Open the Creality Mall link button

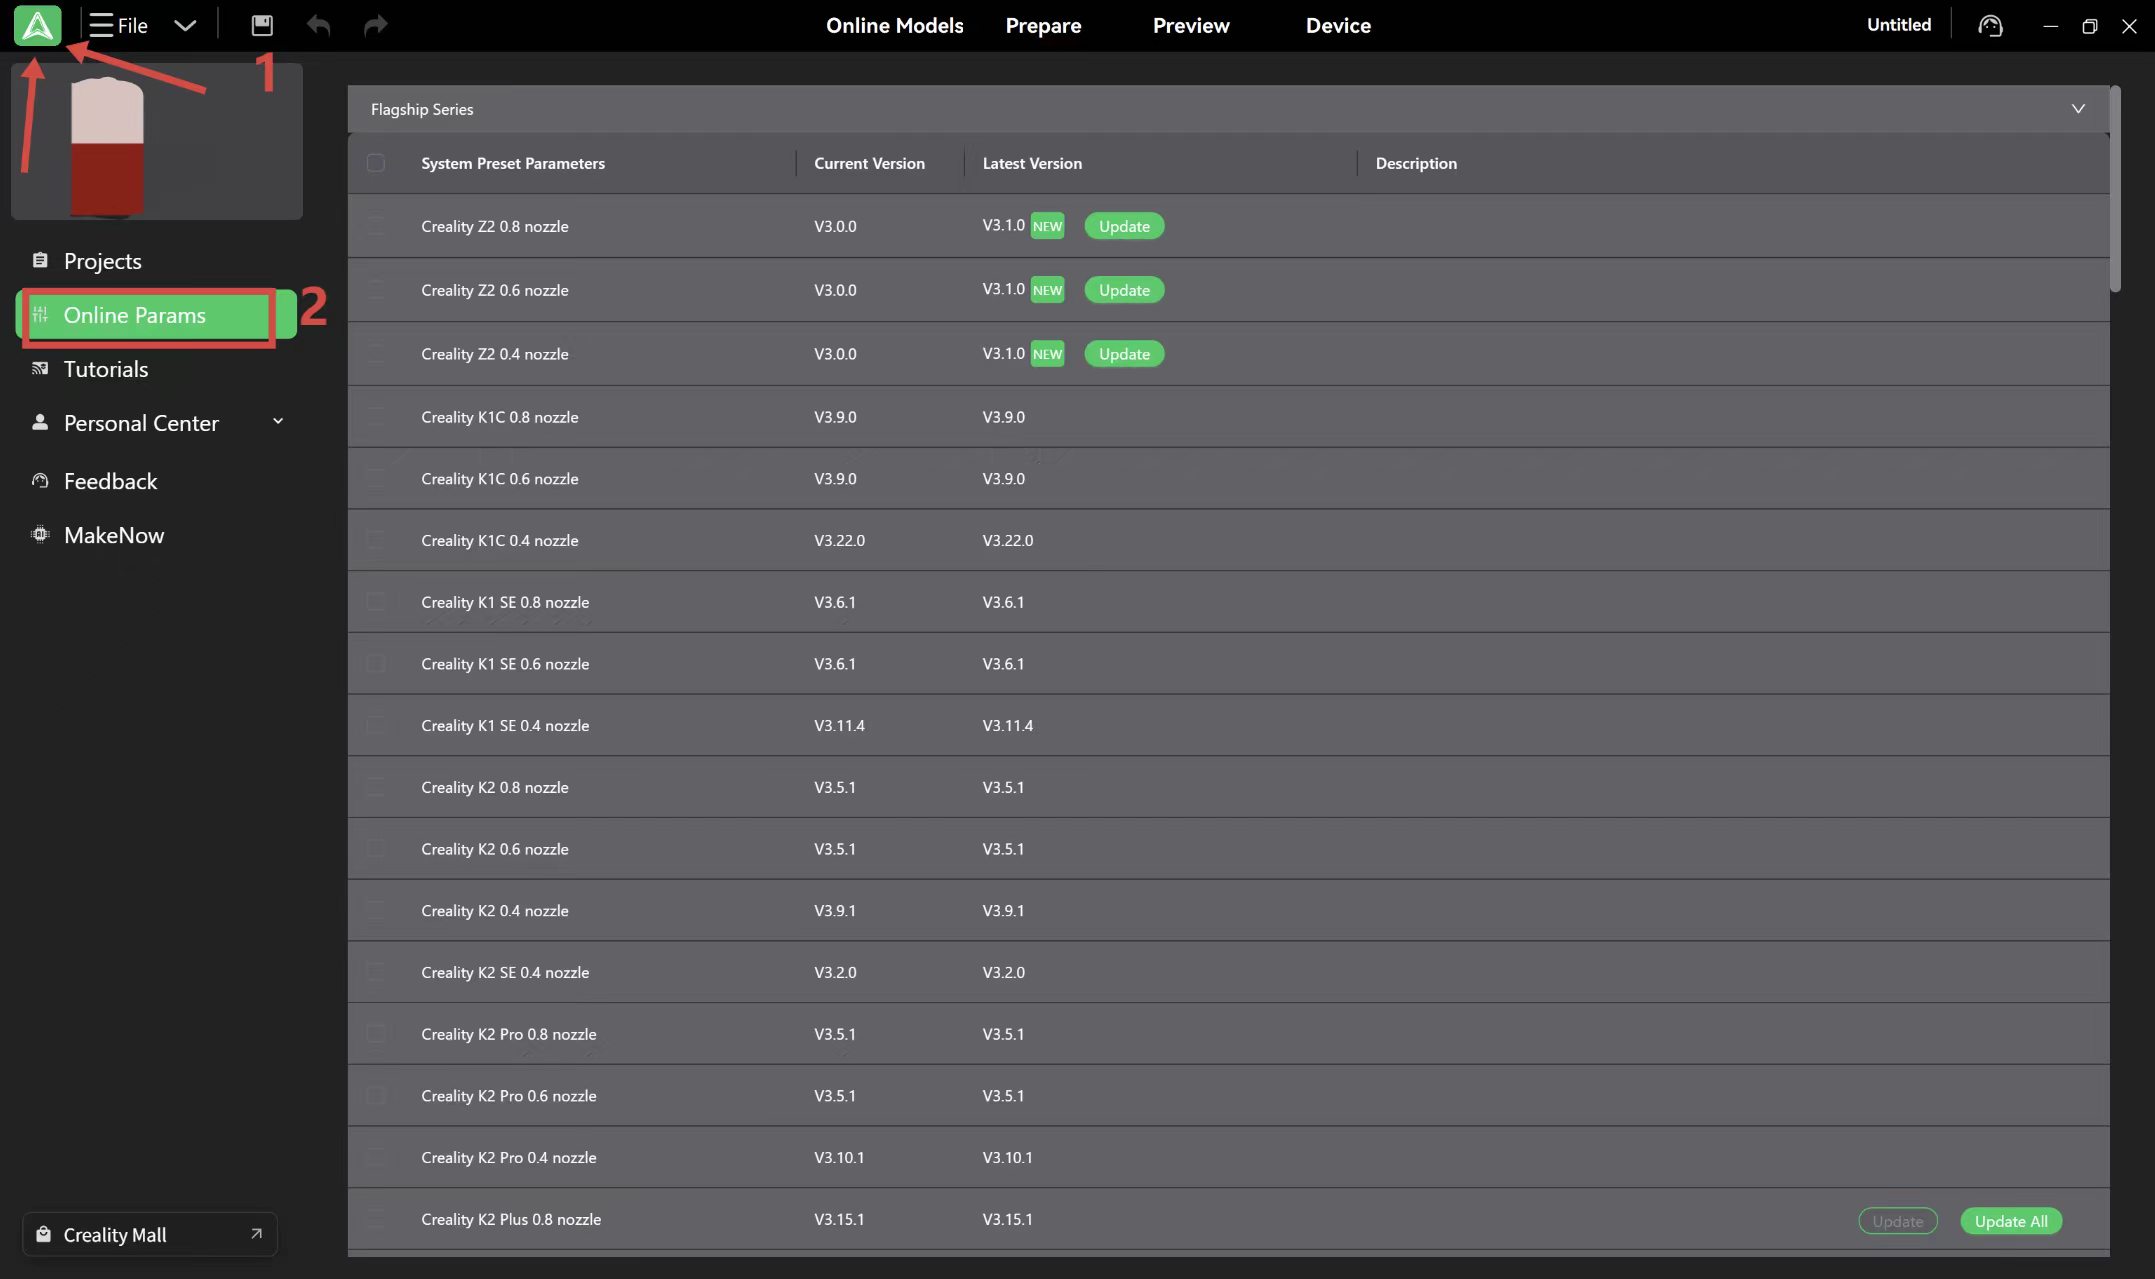149,1234
